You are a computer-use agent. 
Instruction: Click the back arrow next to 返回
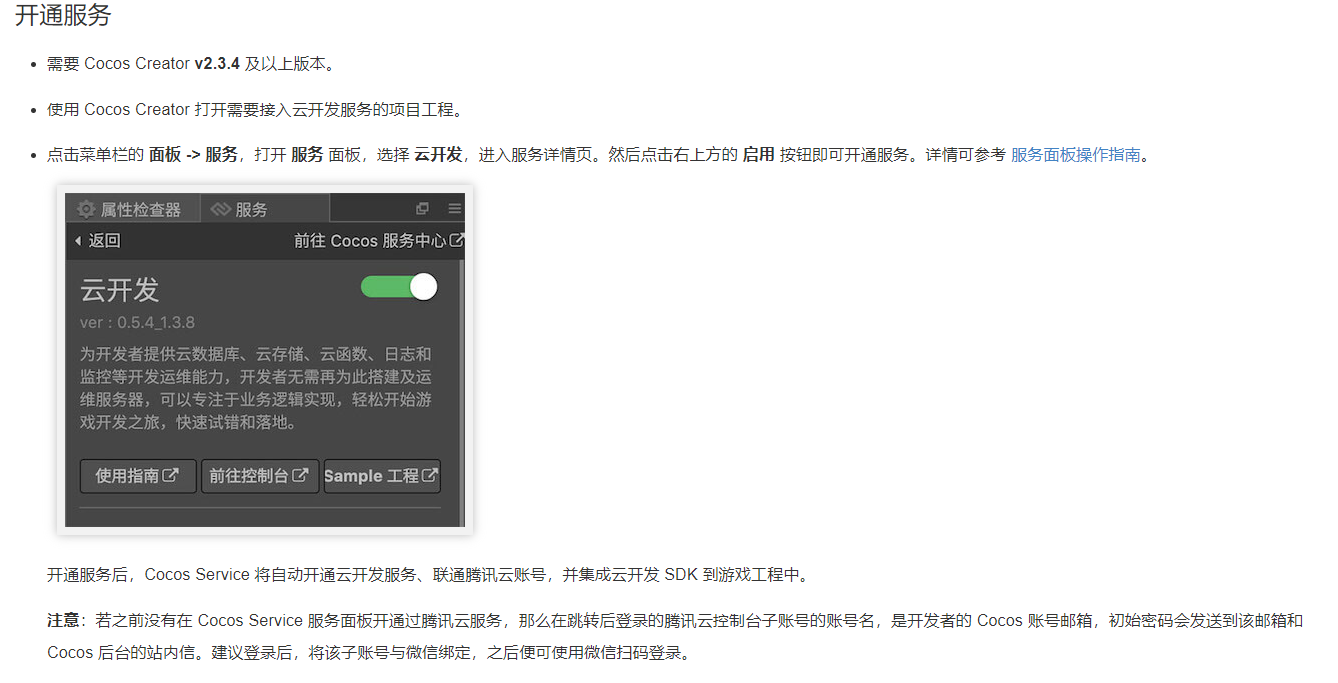coord(78,241)
